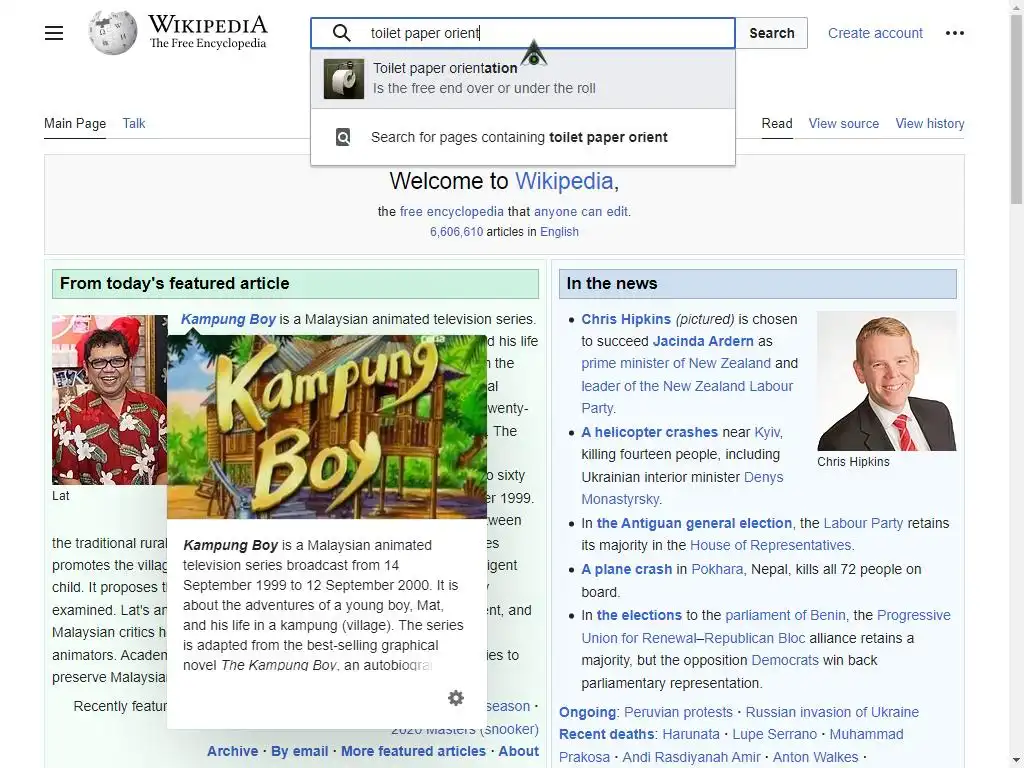Image resolution: width=1024 pixels, height=768 pixels.
Task: Open the House of Representatives link
Action: click(x=771, y=545)
